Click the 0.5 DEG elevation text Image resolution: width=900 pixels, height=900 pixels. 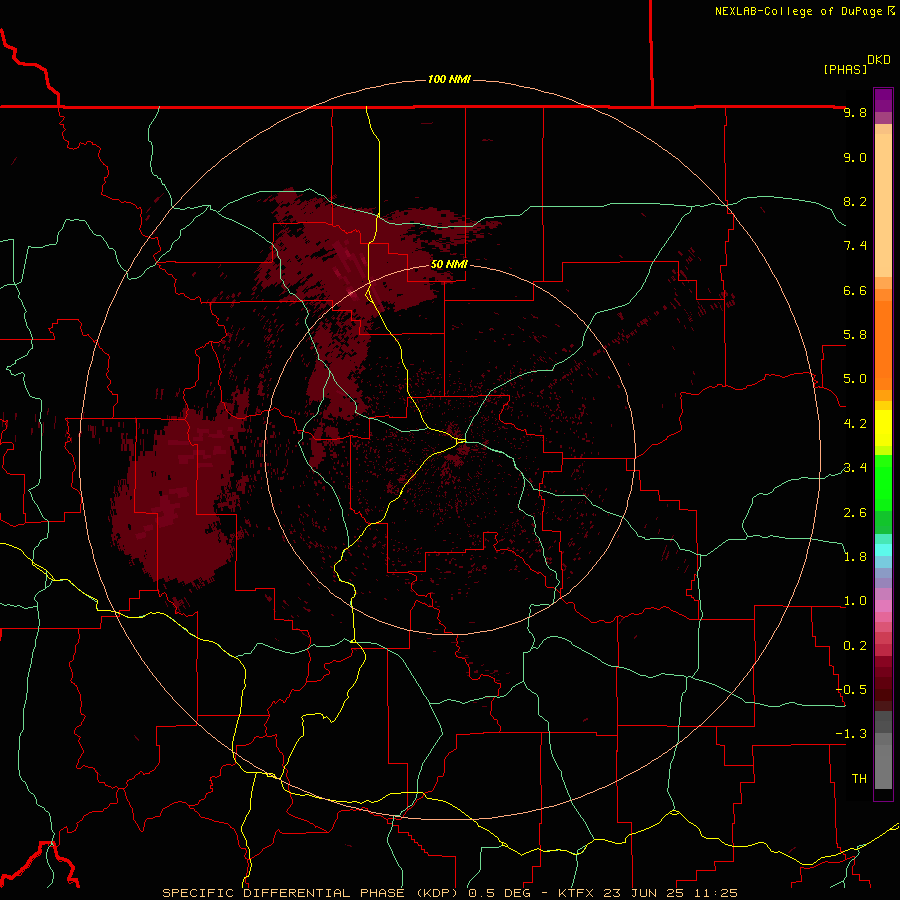click(x=501, y=893)
